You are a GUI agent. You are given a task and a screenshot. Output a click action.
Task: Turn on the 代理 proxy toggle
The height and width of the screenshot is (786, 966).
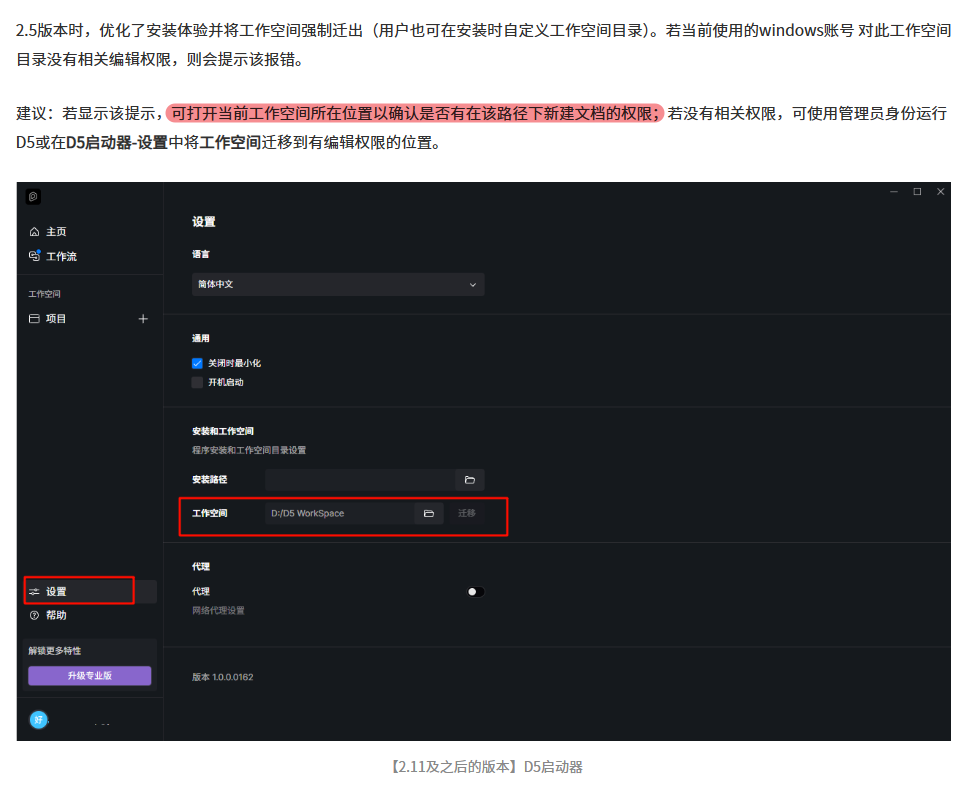pyautogui.click(x=475, y=592)
